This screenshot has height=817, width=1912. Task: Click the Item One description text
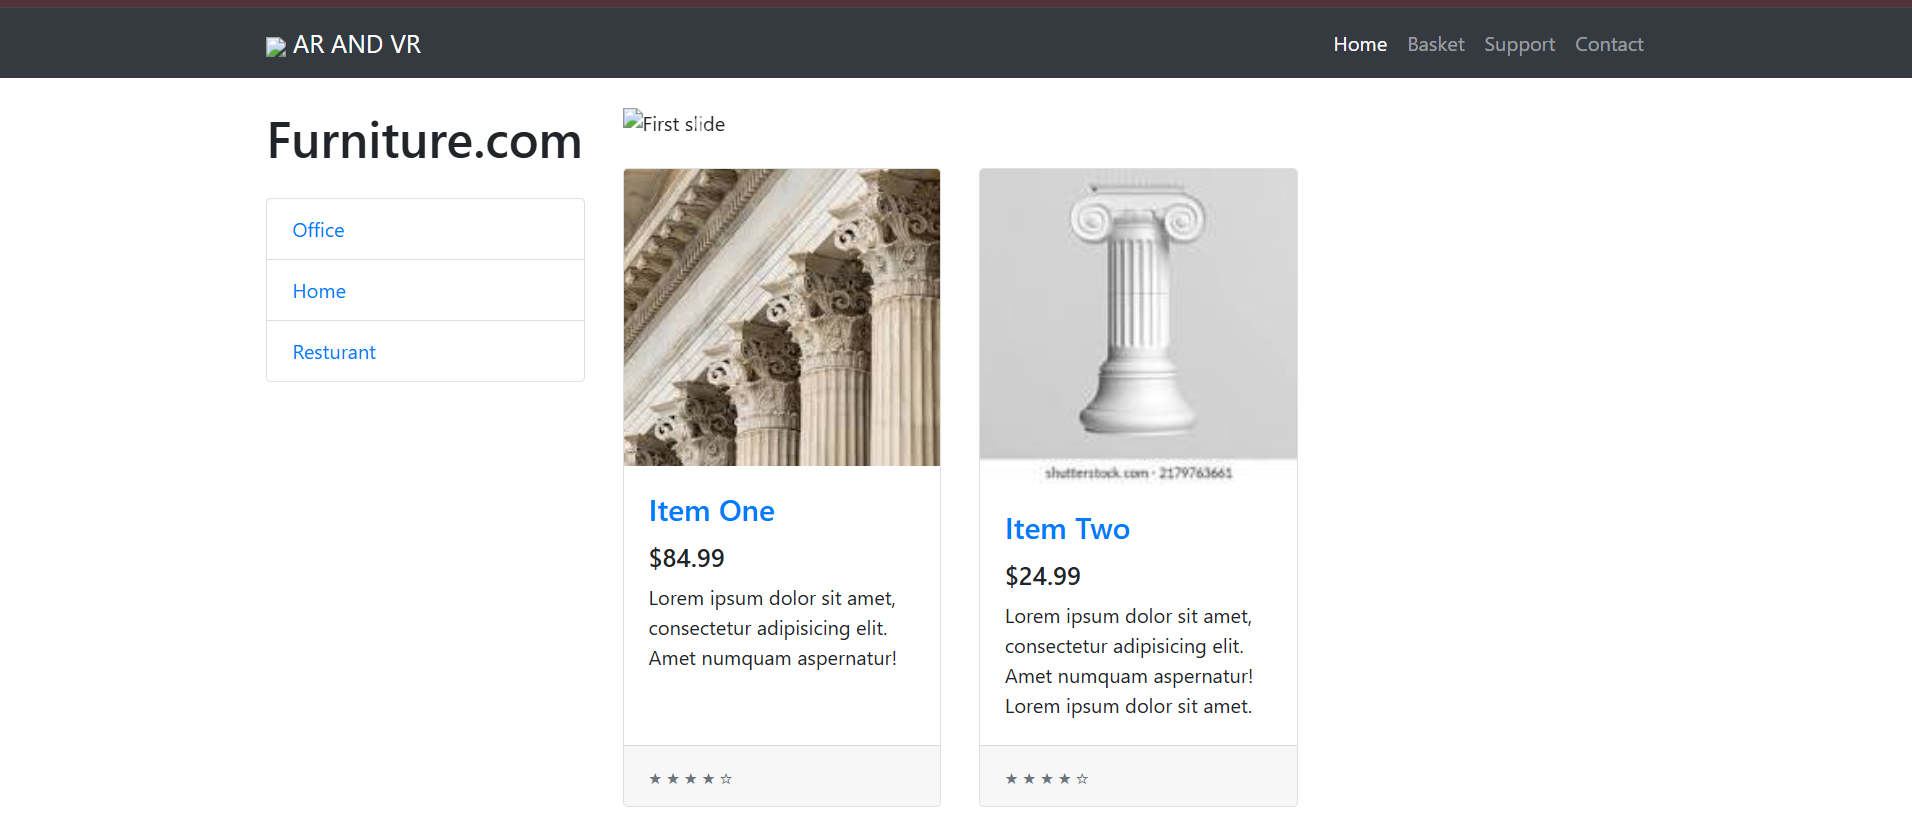(773, 628)
